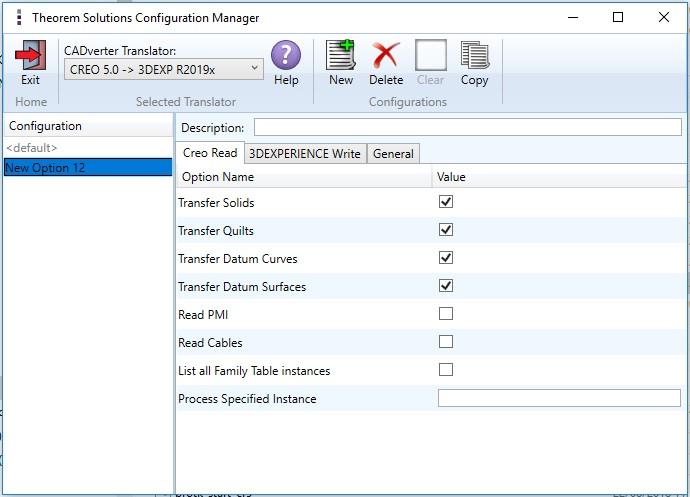Screen dimensions: 690x497
Task: Click the Transfer Solids option label
Action: 216,203
